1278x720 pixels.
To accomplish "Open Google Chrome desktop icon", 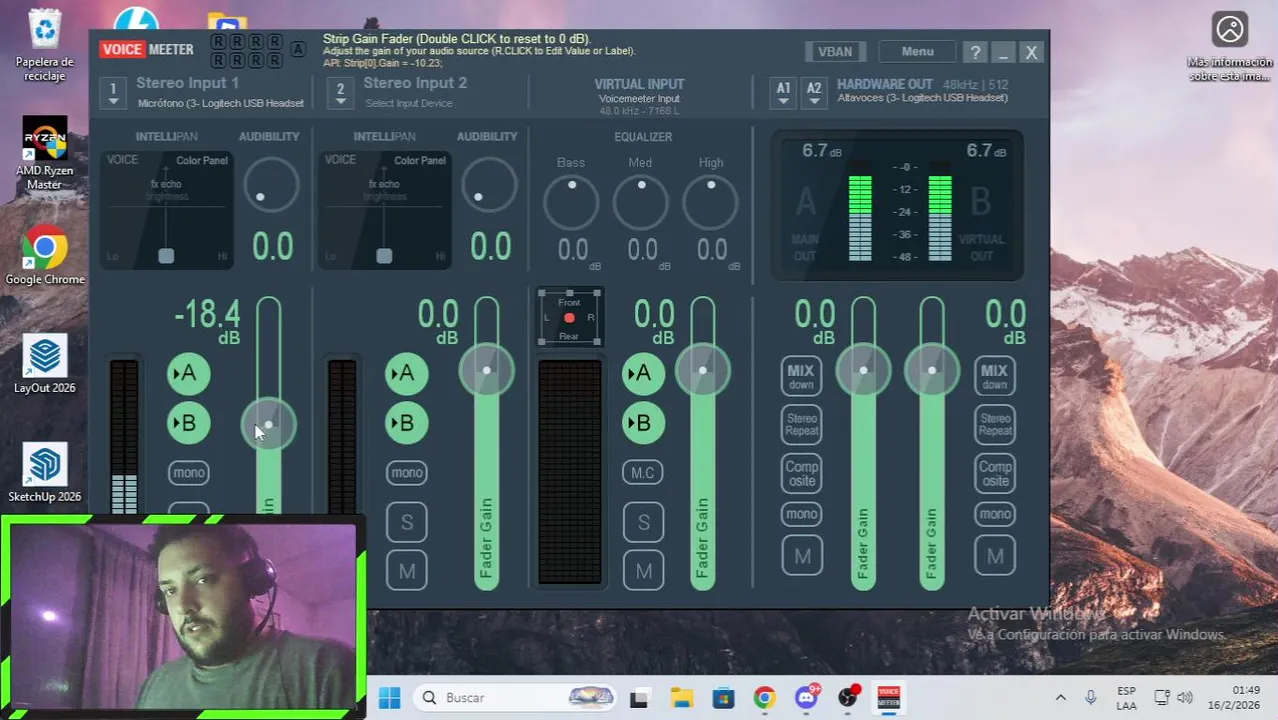I will coord(45,256).
